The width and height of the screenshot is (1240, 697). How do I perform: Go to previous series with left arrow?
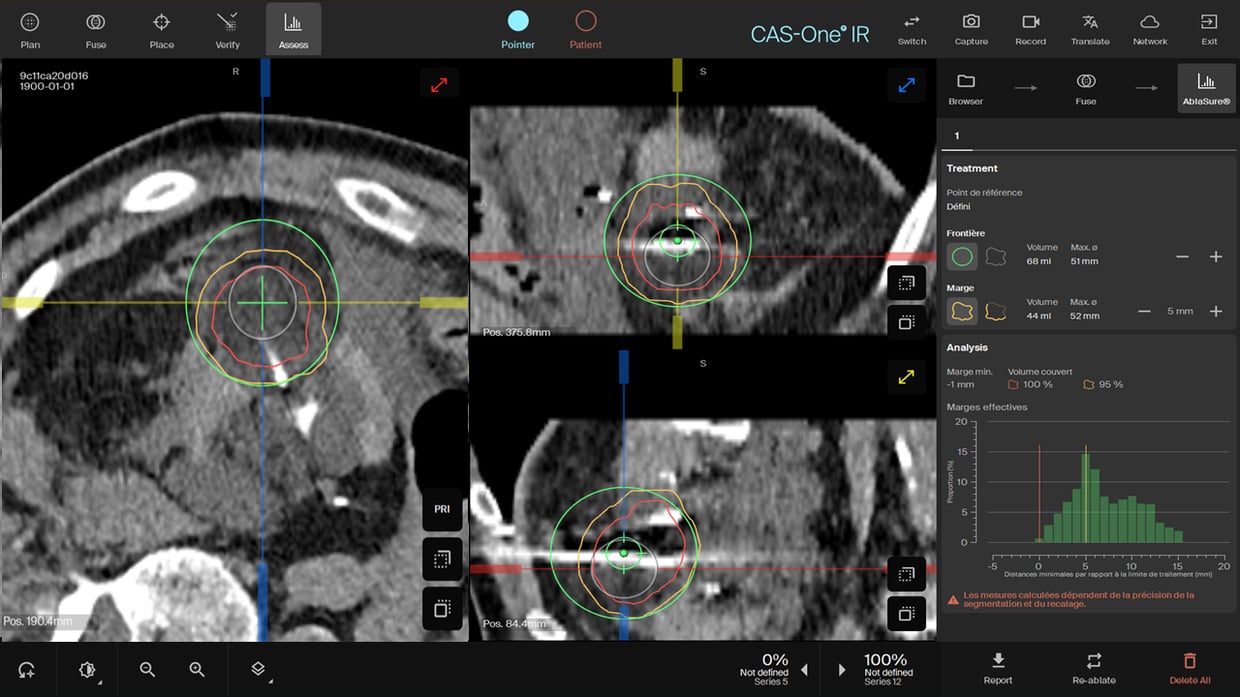804,669
